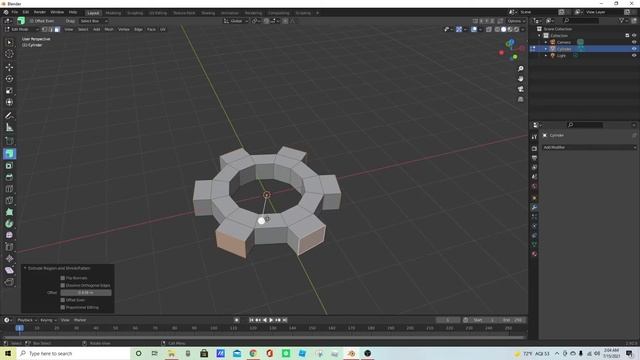Expand the Light tree item
The height and width of the screenshot is (360, 640).
tap(546, 56)
